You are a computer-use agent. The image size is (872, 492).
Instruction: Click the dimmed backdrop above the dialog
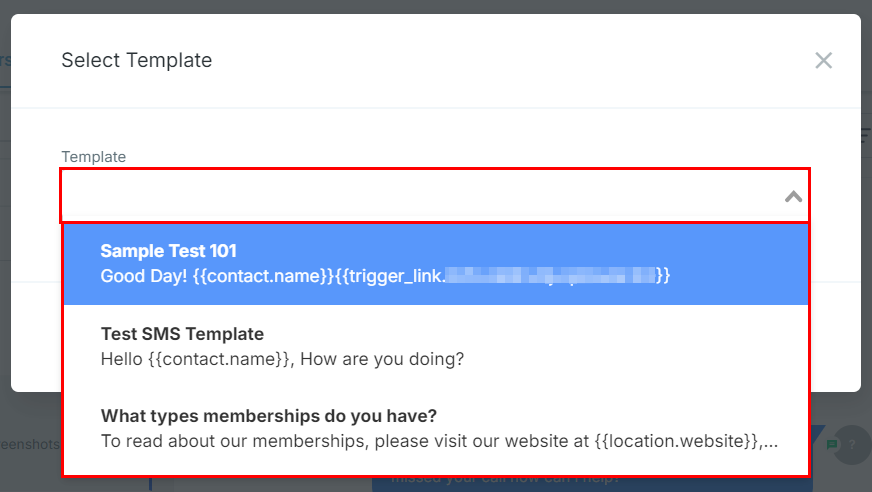[x=436, y=6]
